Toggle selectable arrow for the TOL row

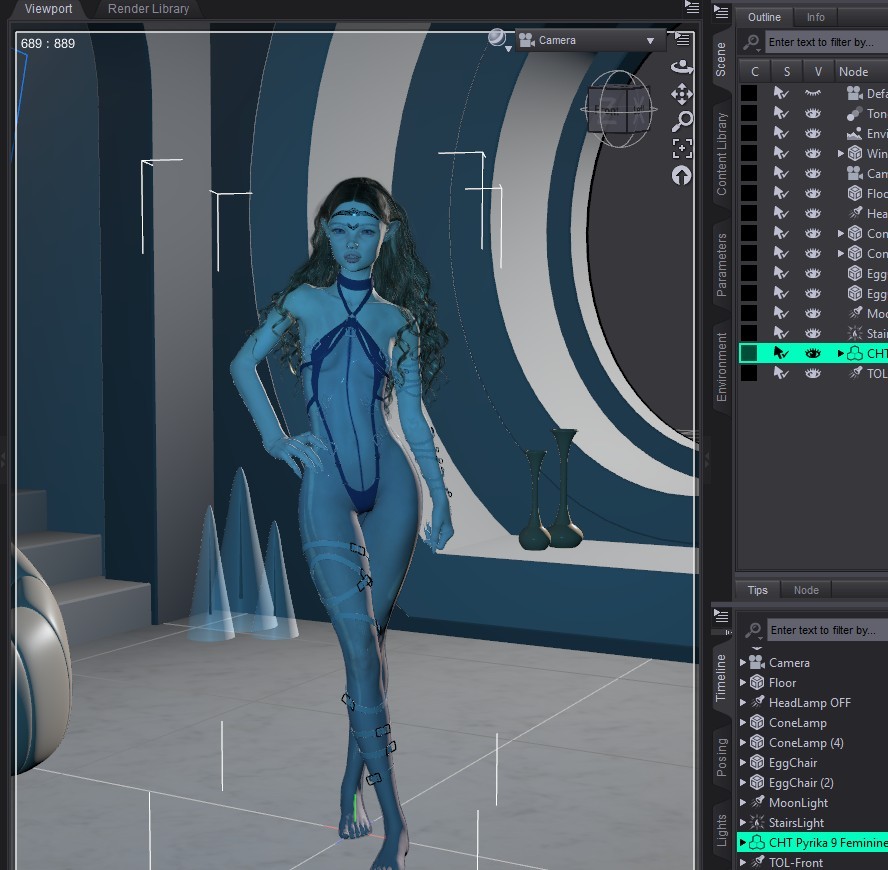782,373
